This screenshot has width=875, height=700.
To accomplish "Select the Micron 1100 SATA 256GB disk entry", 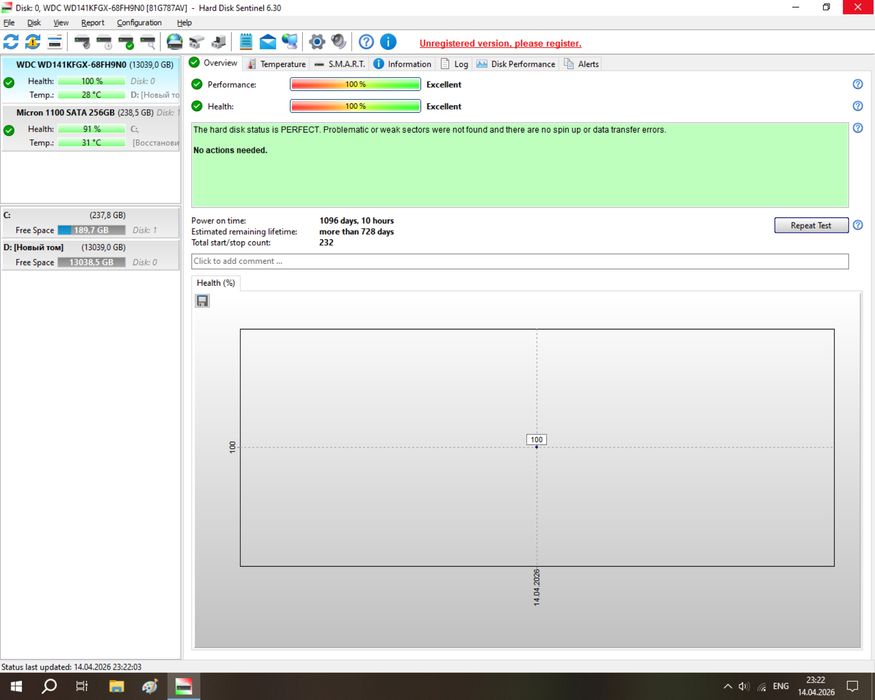I will pos(90,127).
